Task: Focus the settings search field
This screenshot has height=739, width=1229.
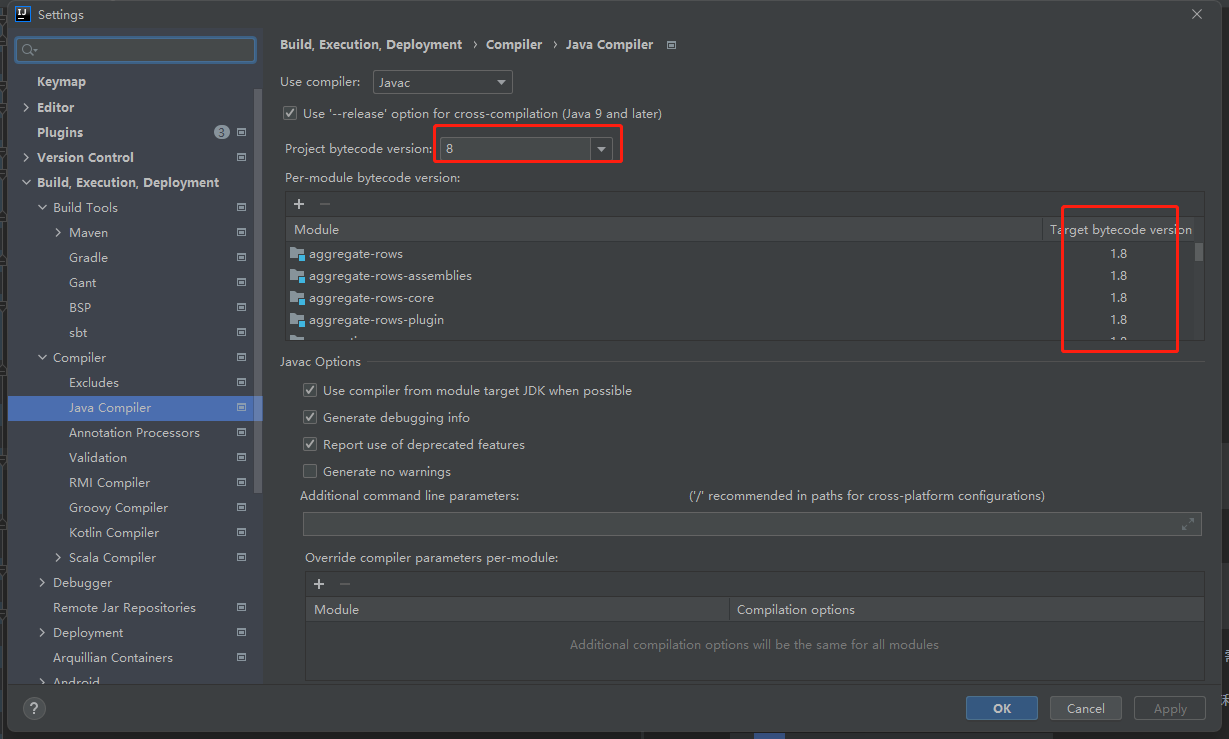Action: pos(135,50)
